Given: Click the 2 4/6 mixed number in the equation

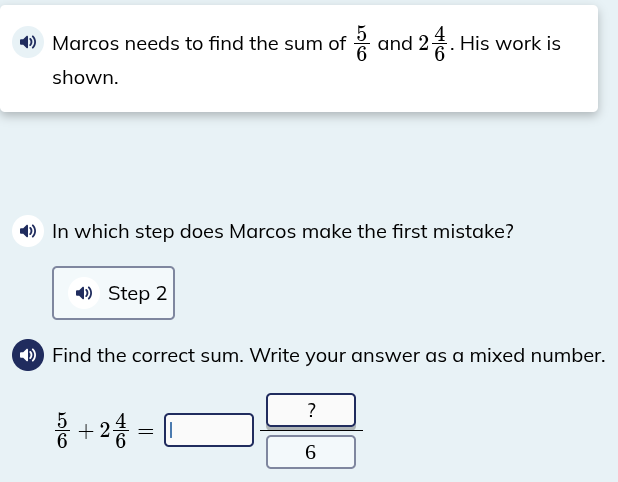Looking at the screenshot, I should 114,431.
